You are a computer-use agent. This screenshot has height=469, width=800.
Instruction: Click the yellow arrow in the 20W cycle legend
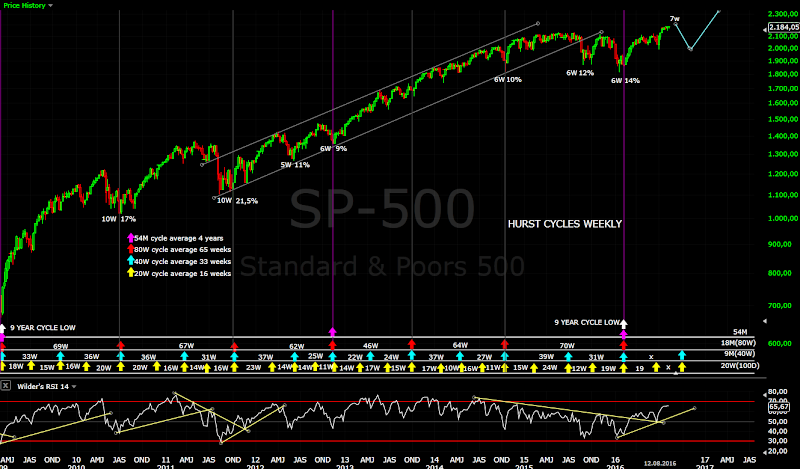pos(131,273)
